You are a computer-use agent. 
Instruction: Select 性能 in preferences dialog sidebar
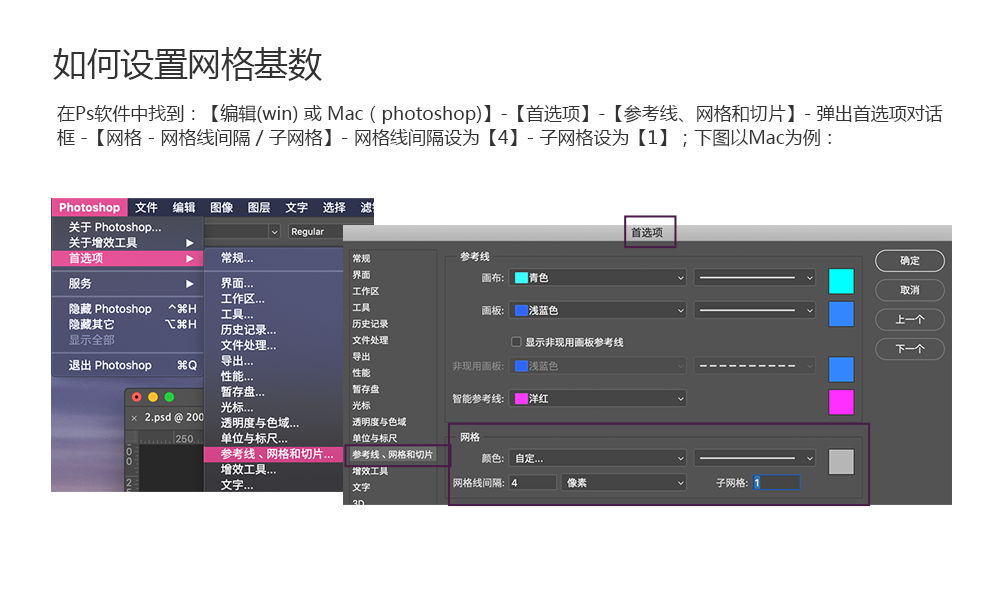click(x=361, y=372)
